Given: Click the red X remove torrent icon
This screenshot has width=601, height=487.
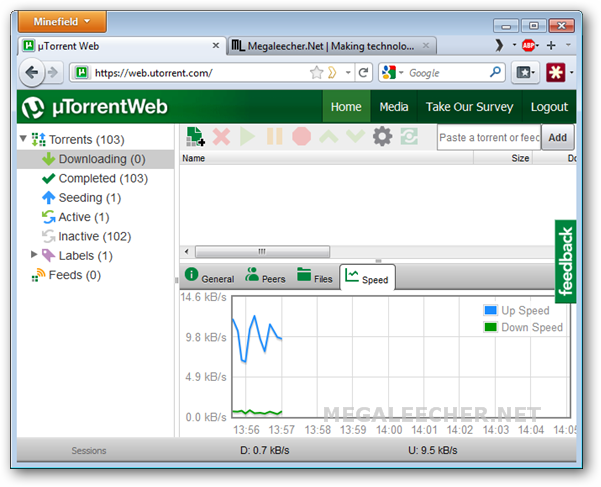Looking at the screenshot, I should (x=221, y=136).
